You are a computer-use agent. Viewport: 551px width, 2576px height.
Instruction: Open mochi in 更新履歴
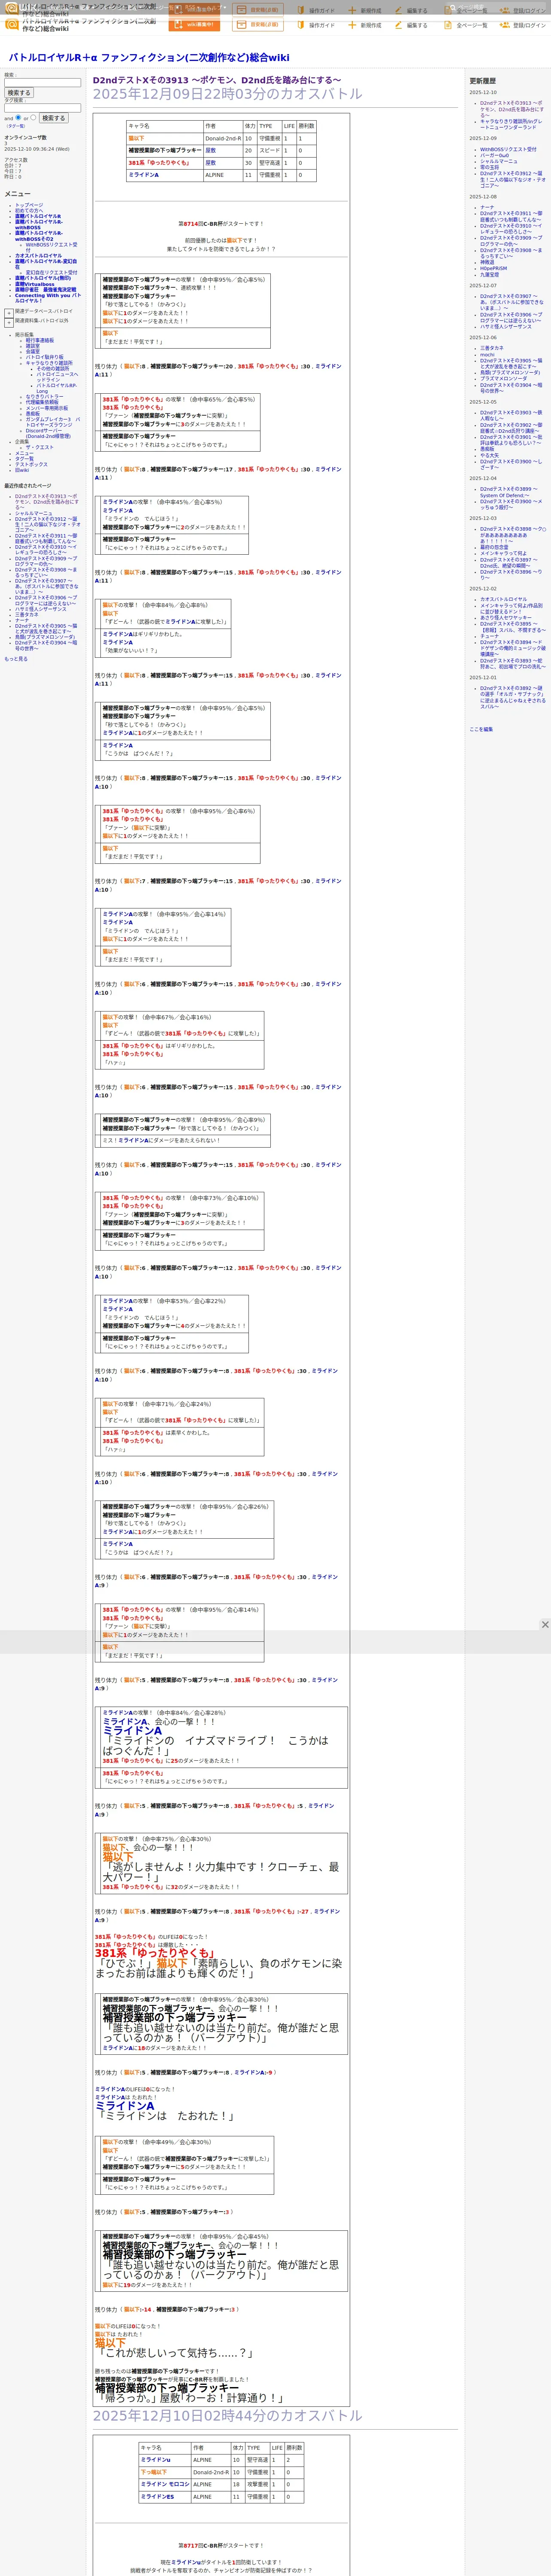click(487, 354)
